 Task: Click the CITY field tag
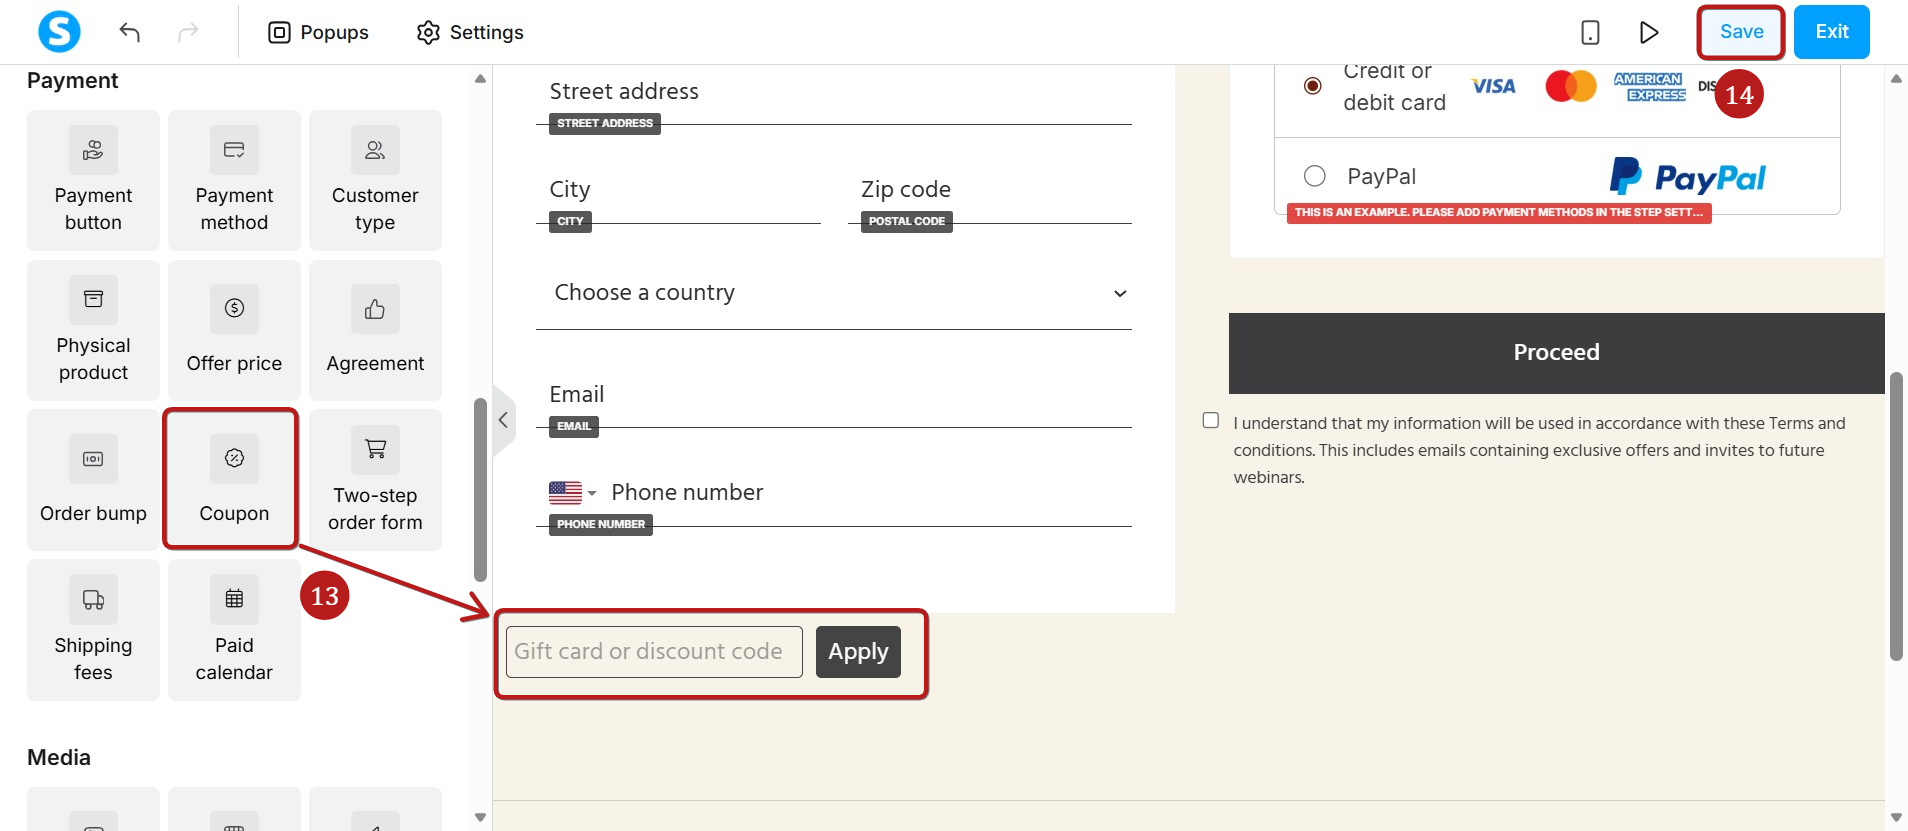(x=570, y=222)
